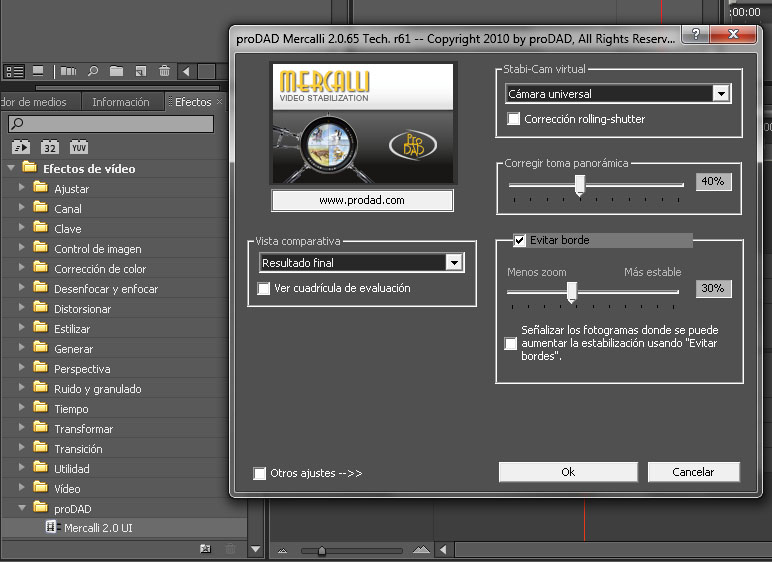
Task: Click the Efectos de vídeo folder icon
Action: pyautogui.click(x=30, y=167)
